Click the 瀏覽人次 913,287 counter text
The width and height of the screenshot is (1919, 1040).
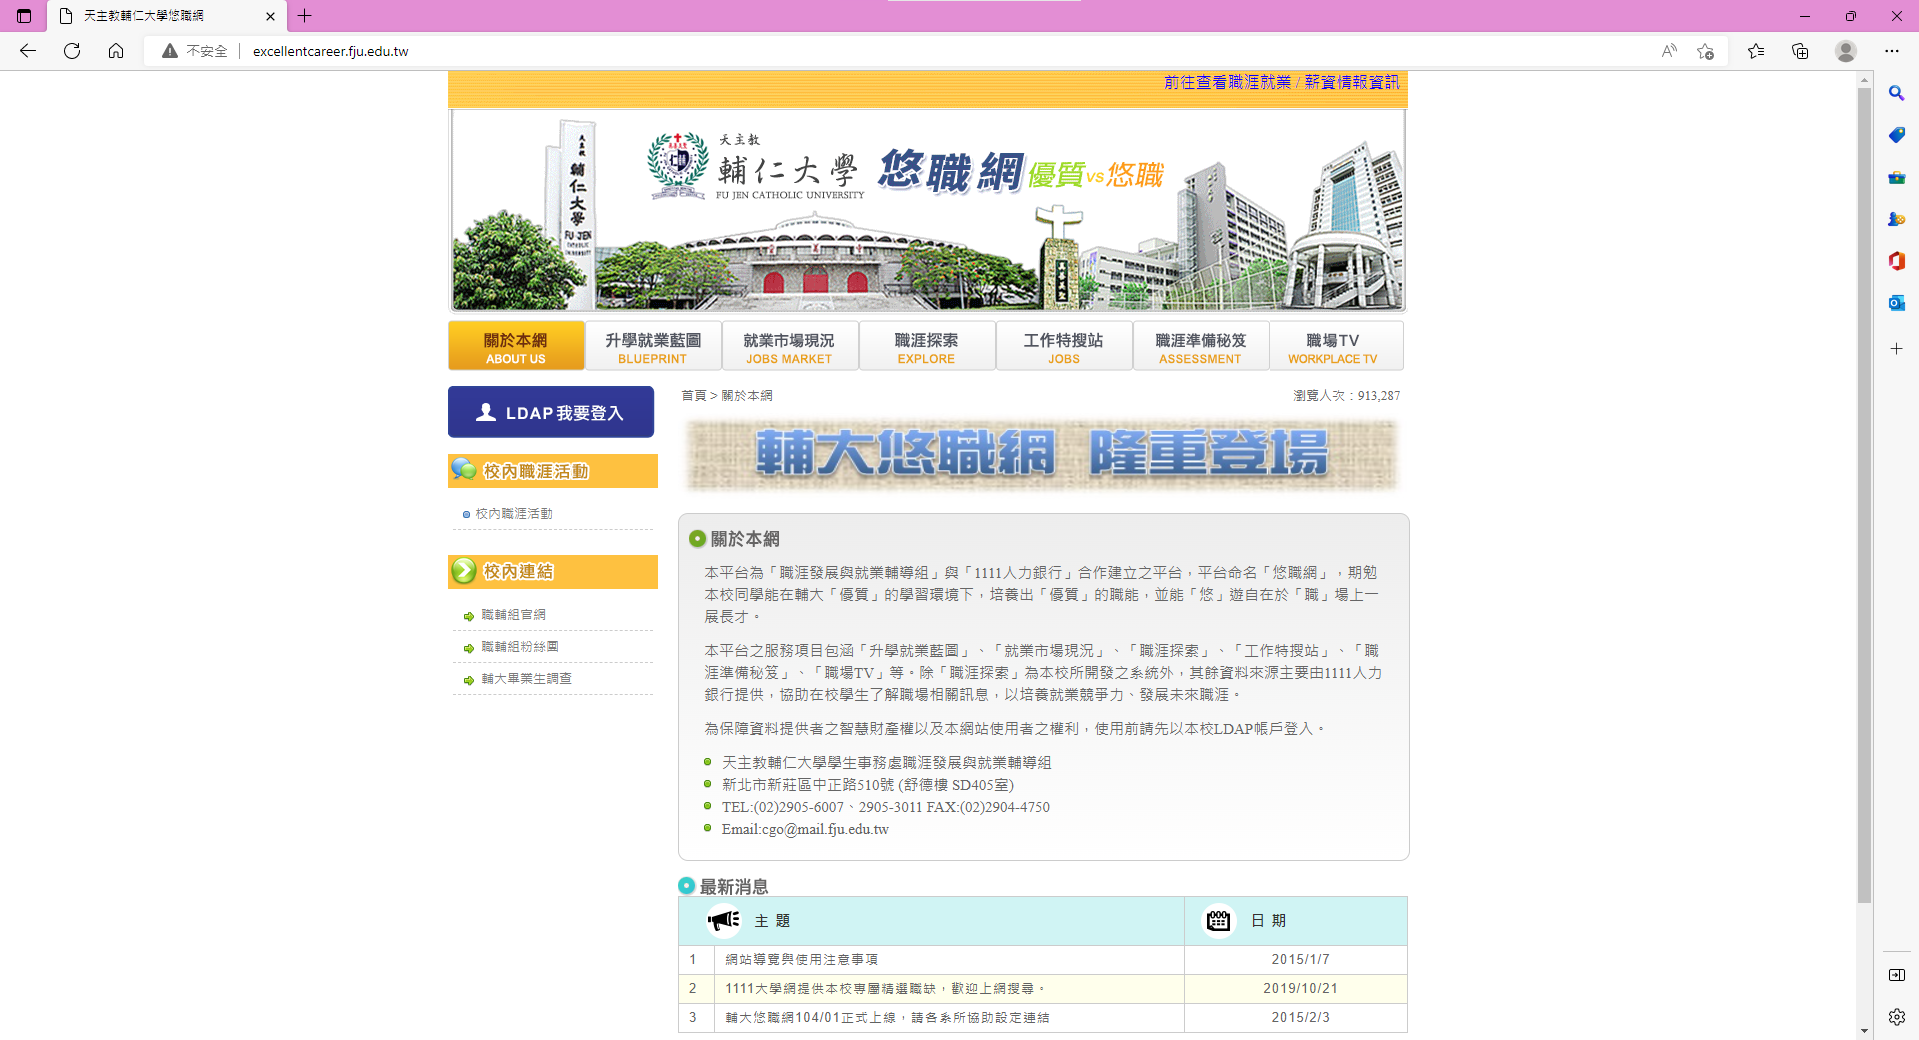[1346, 396]
